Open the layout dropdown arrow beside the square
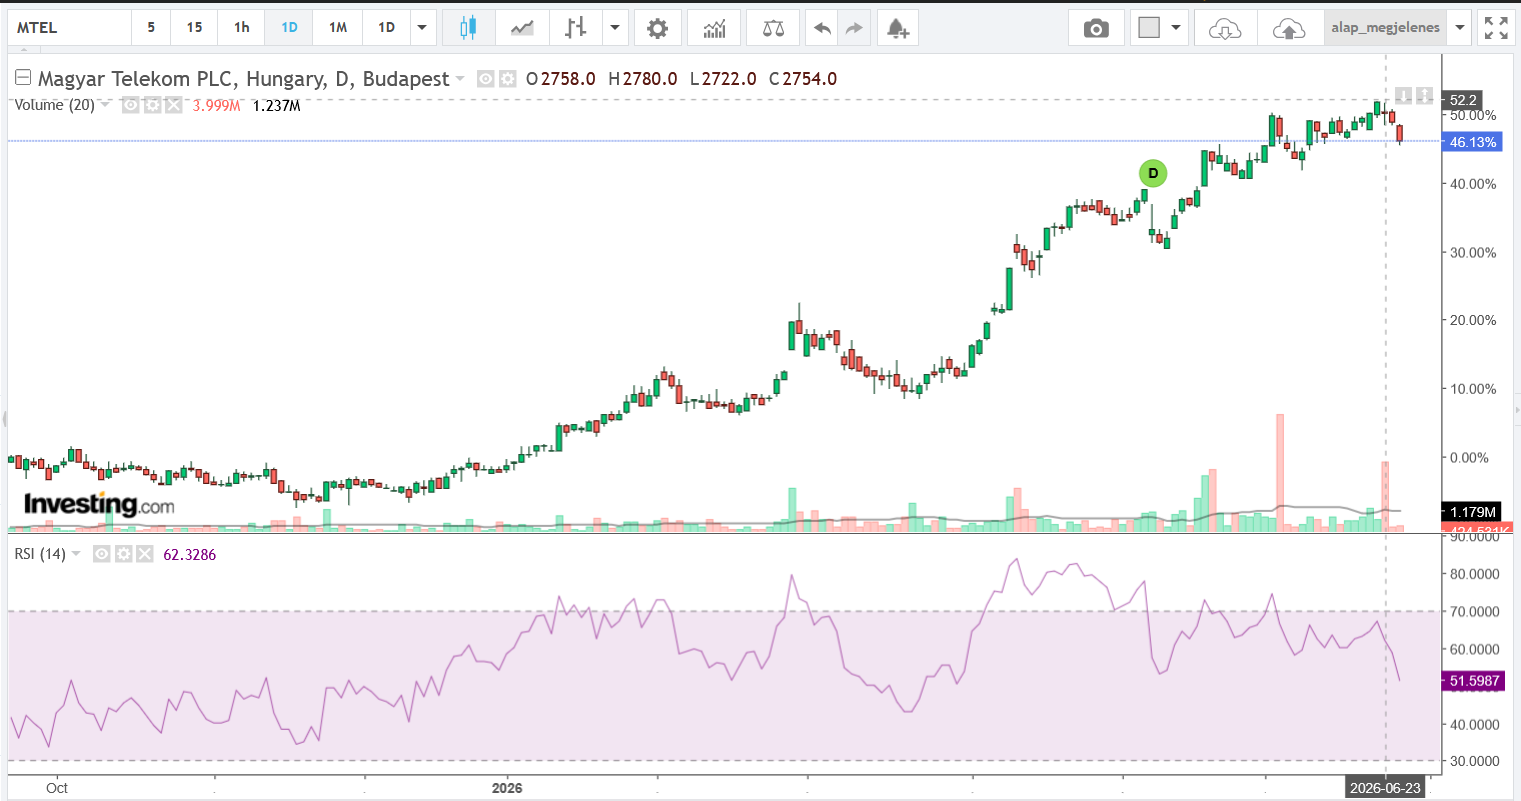 1176,28
